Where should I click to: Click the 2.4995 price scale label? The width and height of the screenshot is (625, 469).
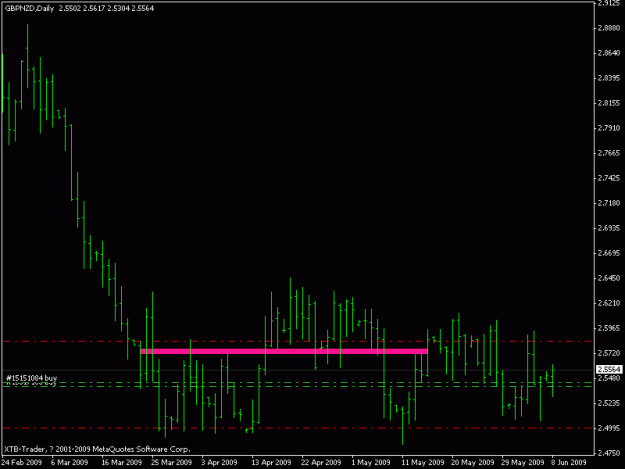pos(609,428)
